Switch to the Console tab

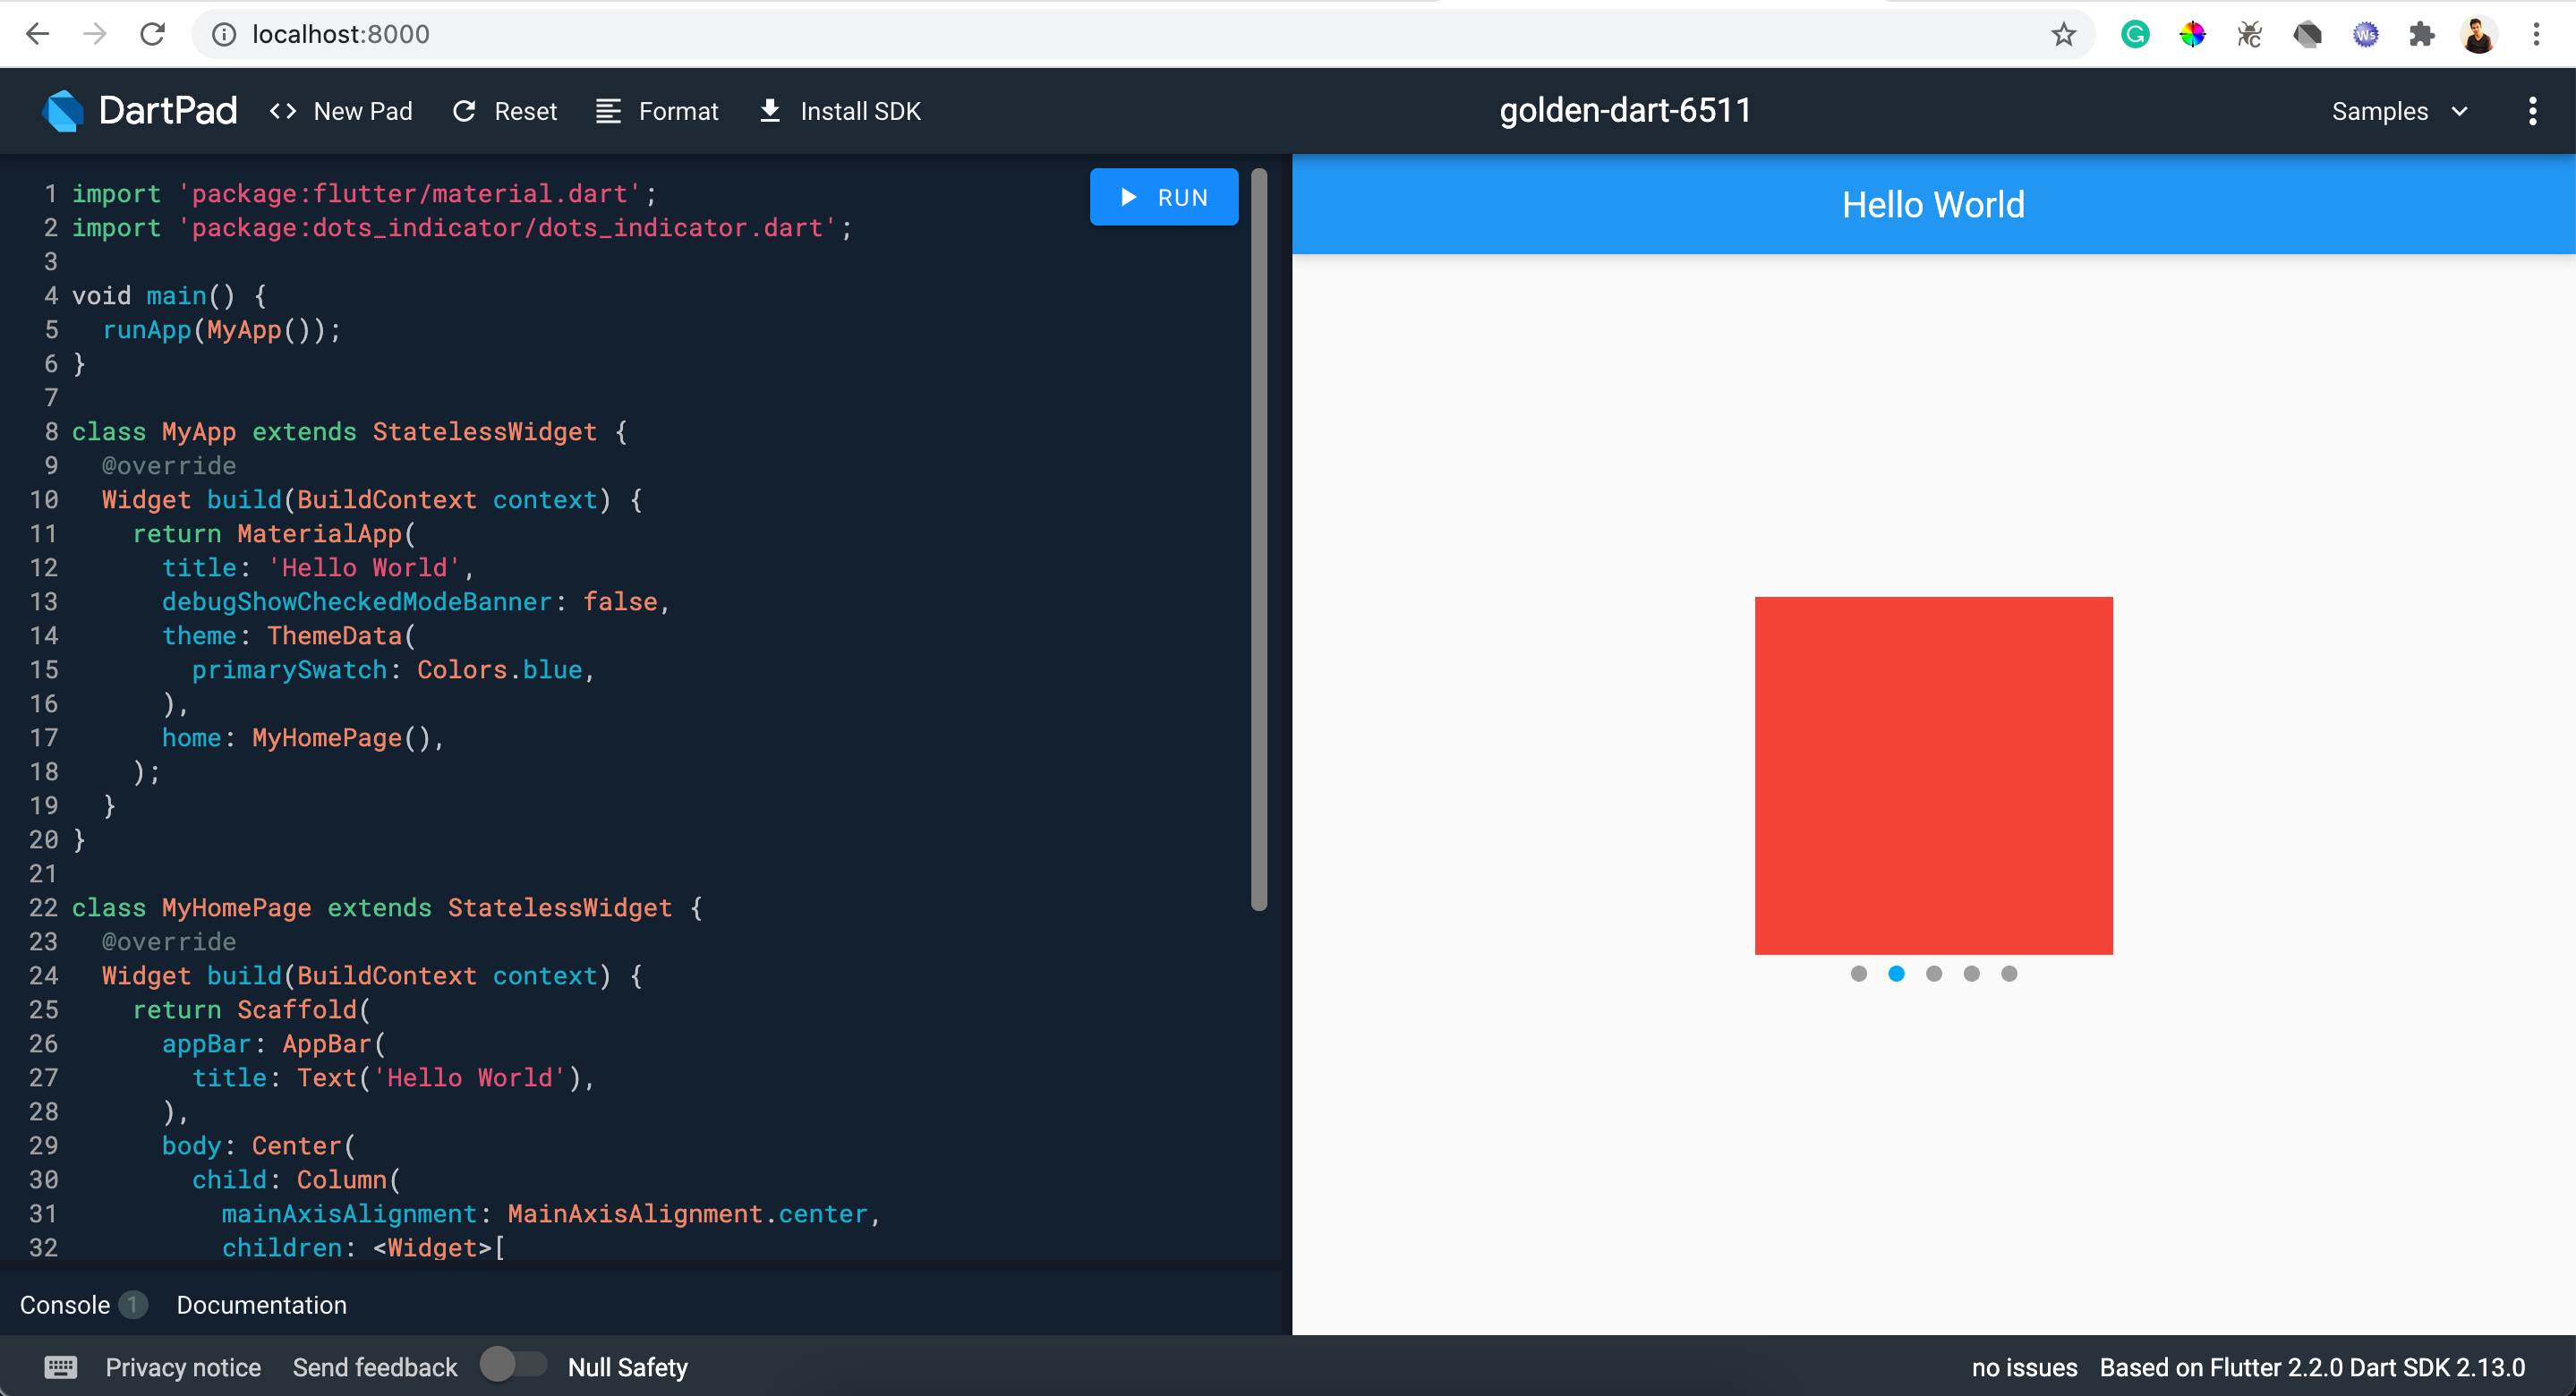(x=65, y=1305)
